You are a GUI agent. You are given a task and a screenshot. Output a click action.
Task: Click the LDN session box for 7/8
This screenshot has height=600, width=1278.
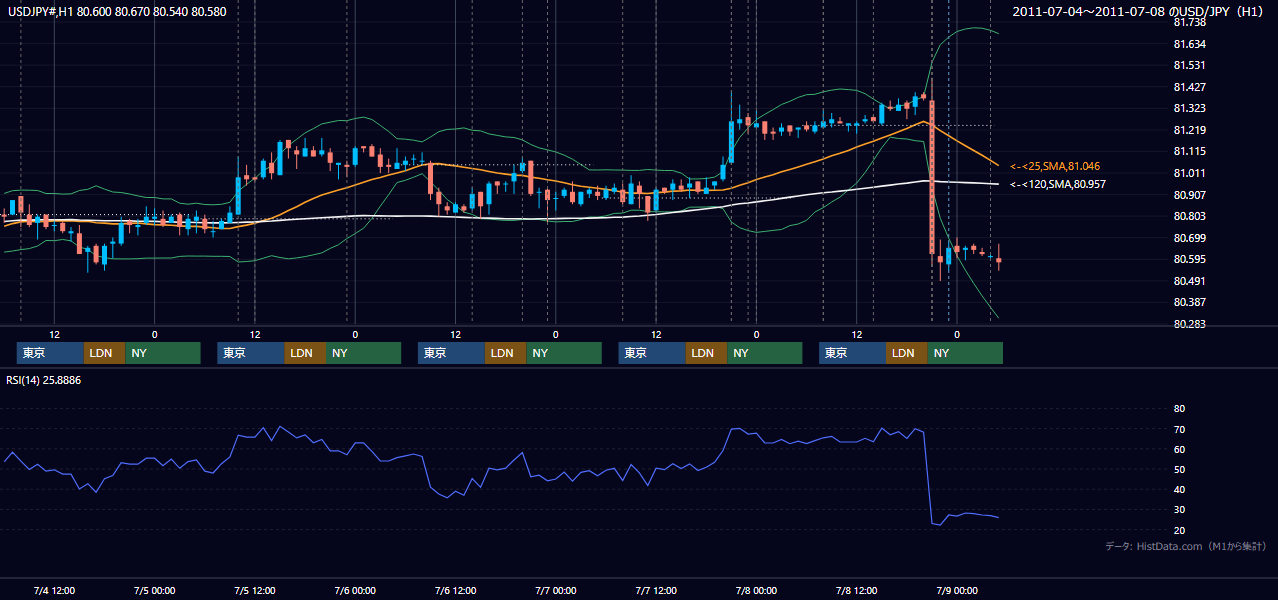click(906, 353)
